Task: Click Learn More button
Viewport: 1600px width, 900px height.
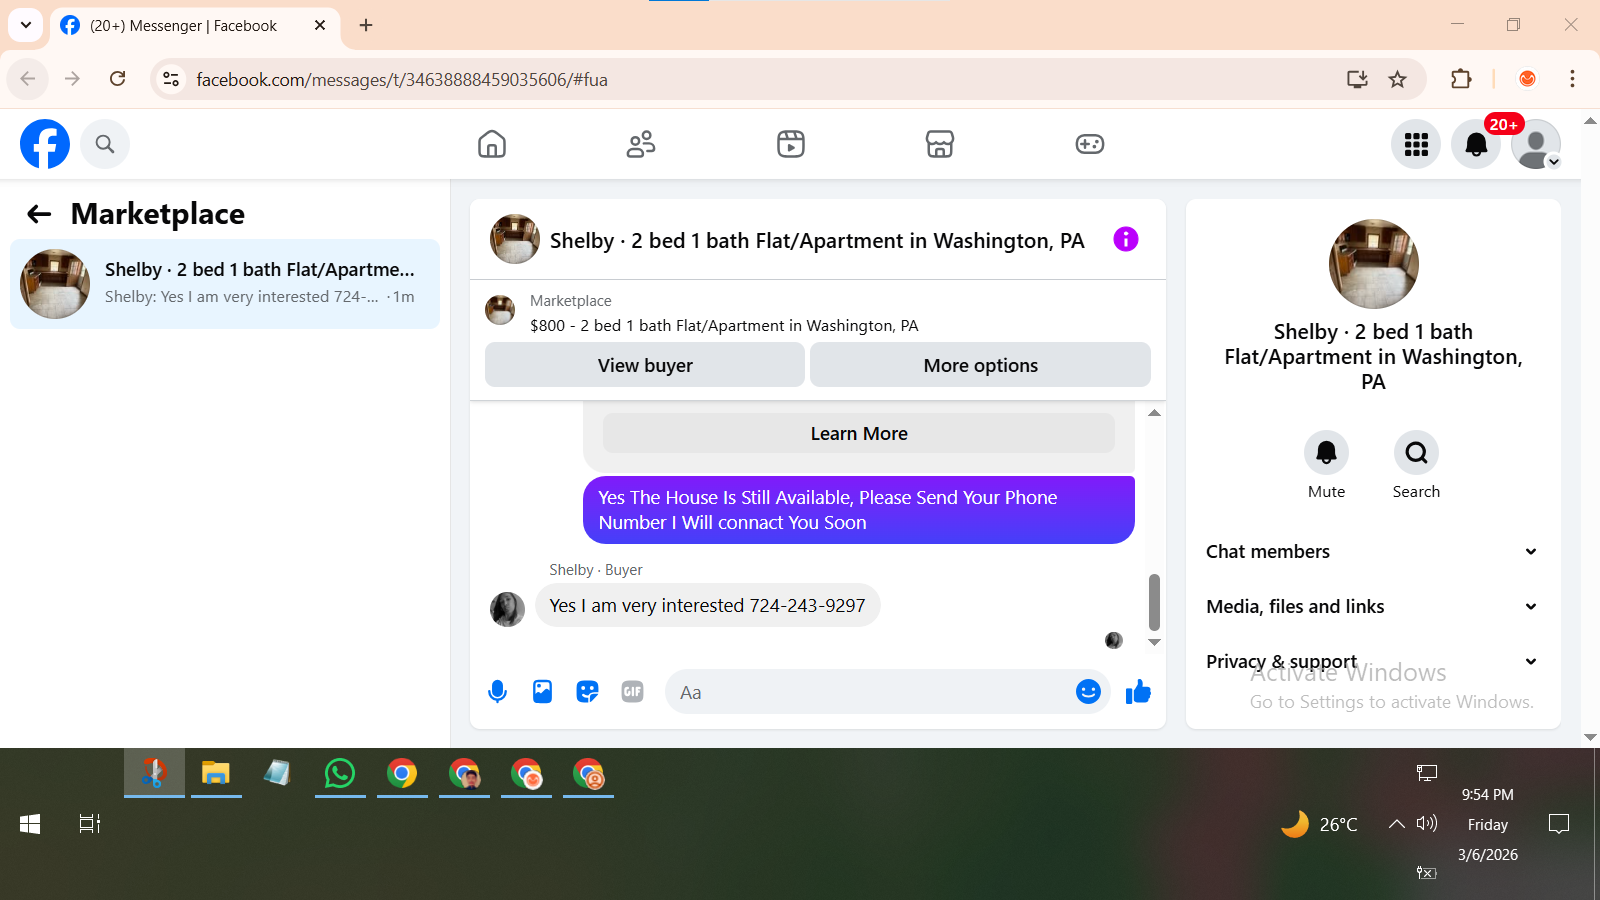Action: (x=859, y=434)
